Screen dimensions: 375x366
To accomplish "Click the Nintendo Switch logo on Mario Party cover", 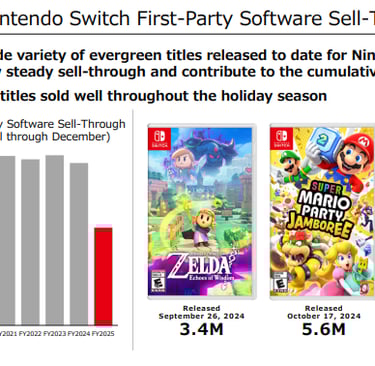I will (x=283, y=139).
